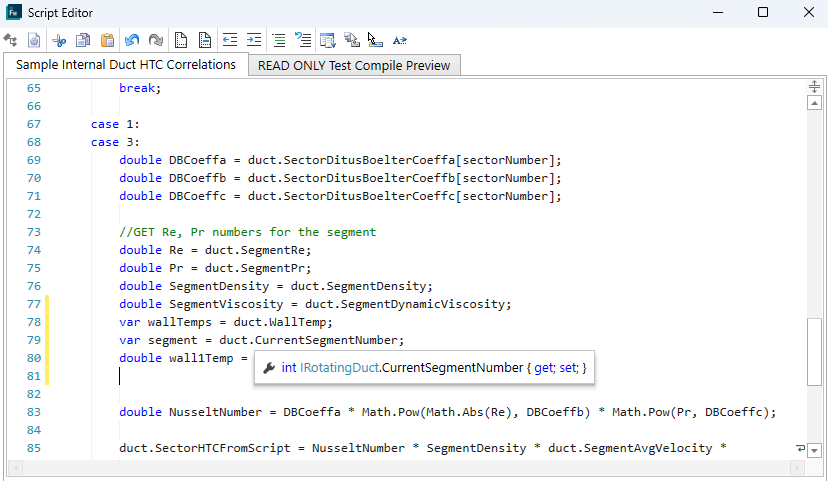Click the blank page outline icon

pyautogui.click(x=181, y=41)
